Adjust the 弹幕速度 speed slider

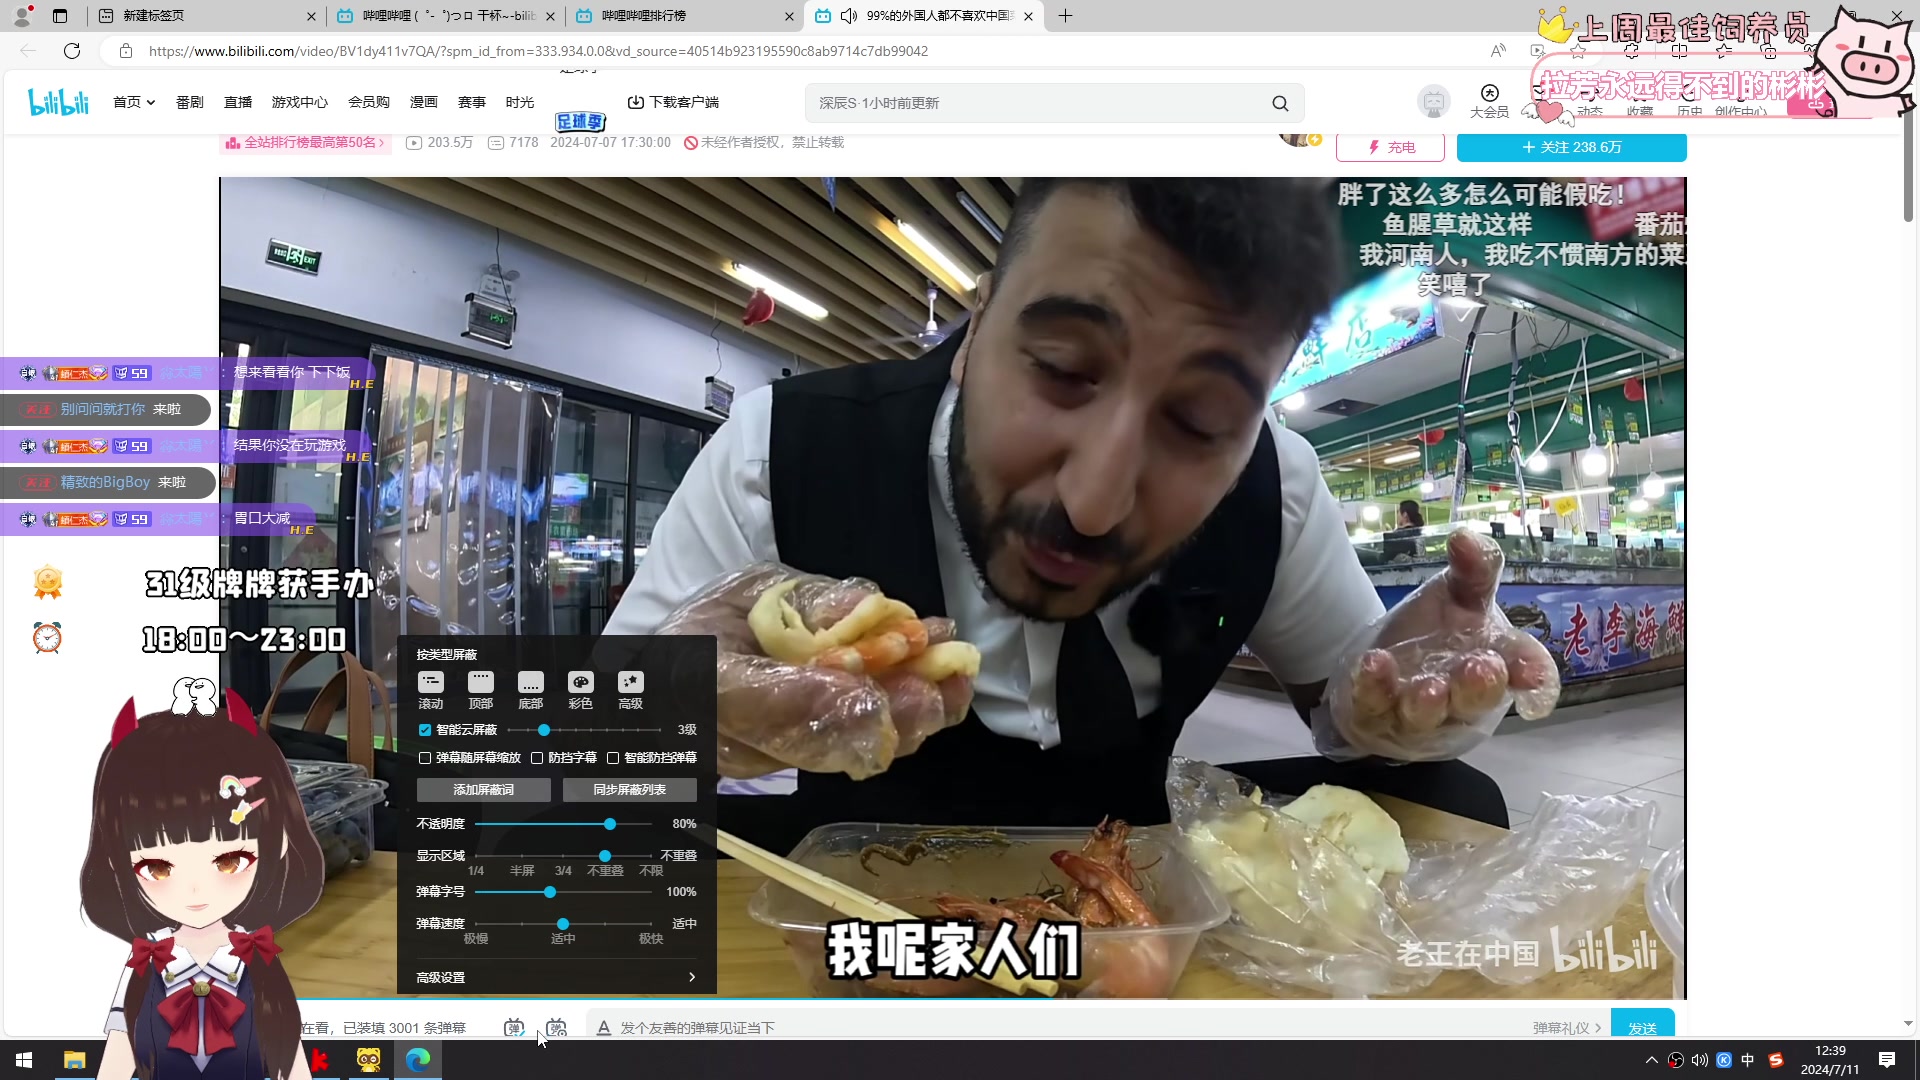pyautogui.click(x=563, y=924)
